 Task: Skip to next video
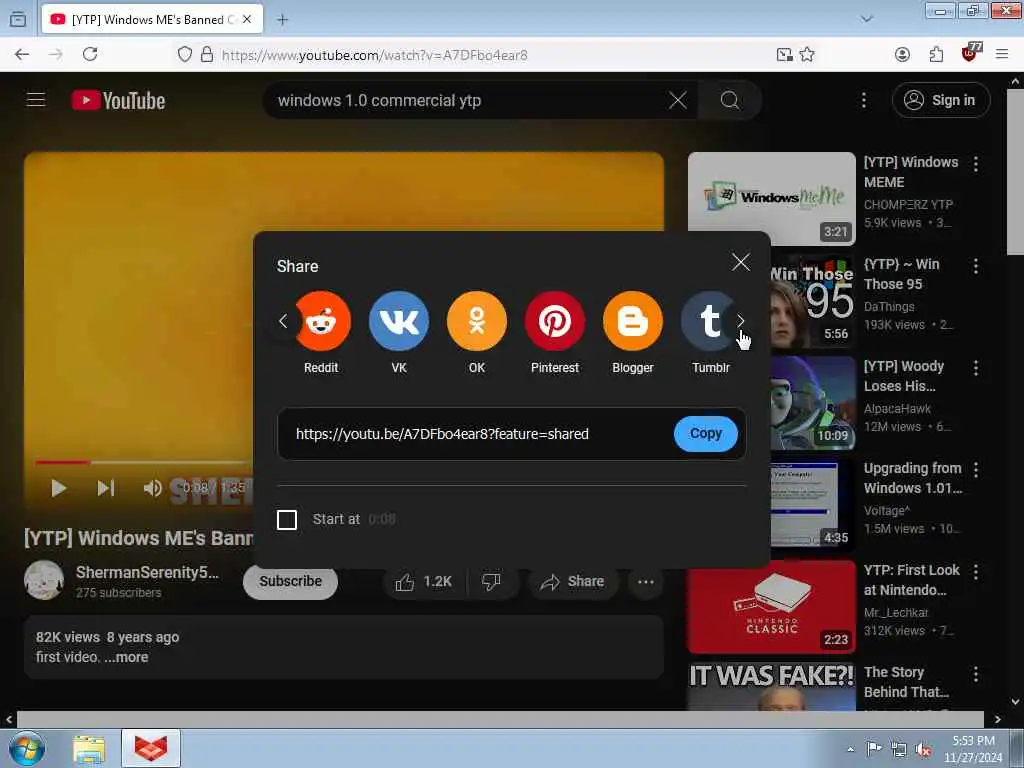coord(106,488)
